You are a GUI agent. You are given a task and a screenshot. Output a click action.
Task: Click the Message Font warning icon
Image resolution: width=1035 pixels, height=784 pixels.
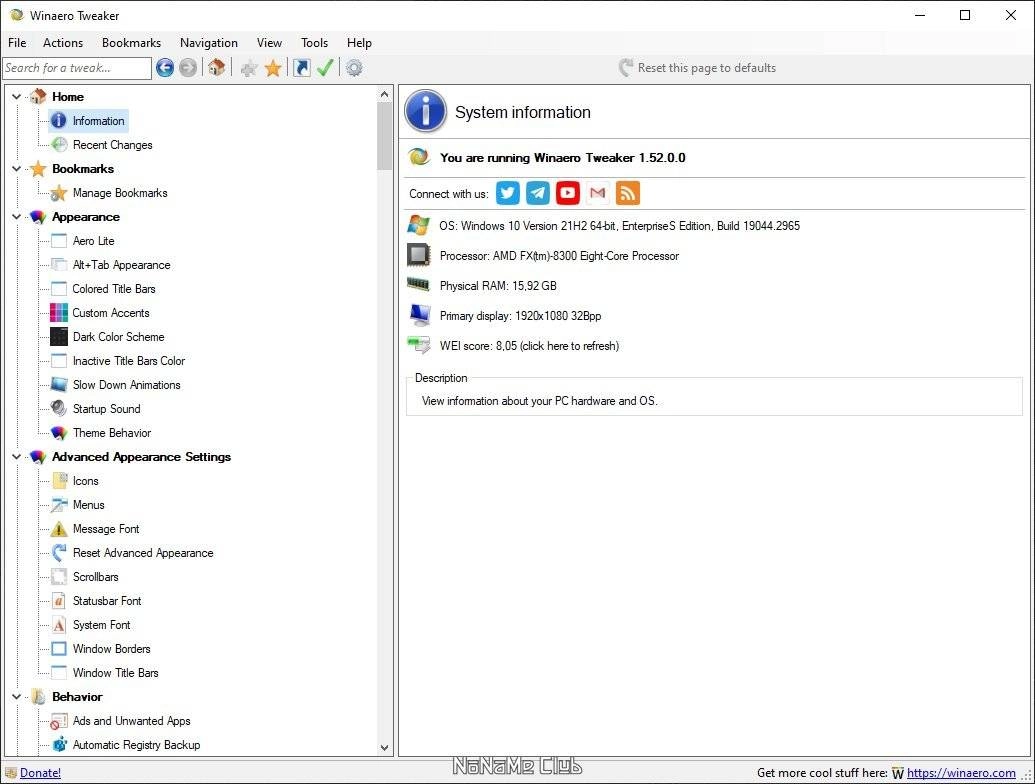(59, 529)
